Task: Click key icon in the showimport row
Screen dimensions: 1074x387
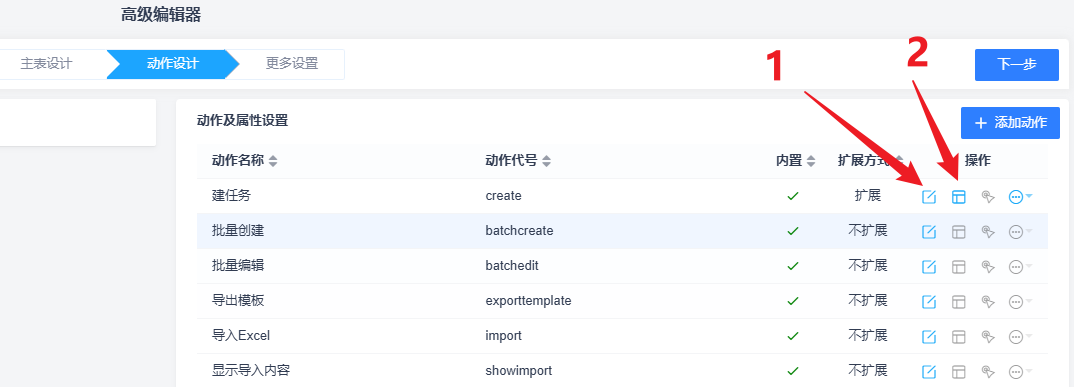Action: 987,372
